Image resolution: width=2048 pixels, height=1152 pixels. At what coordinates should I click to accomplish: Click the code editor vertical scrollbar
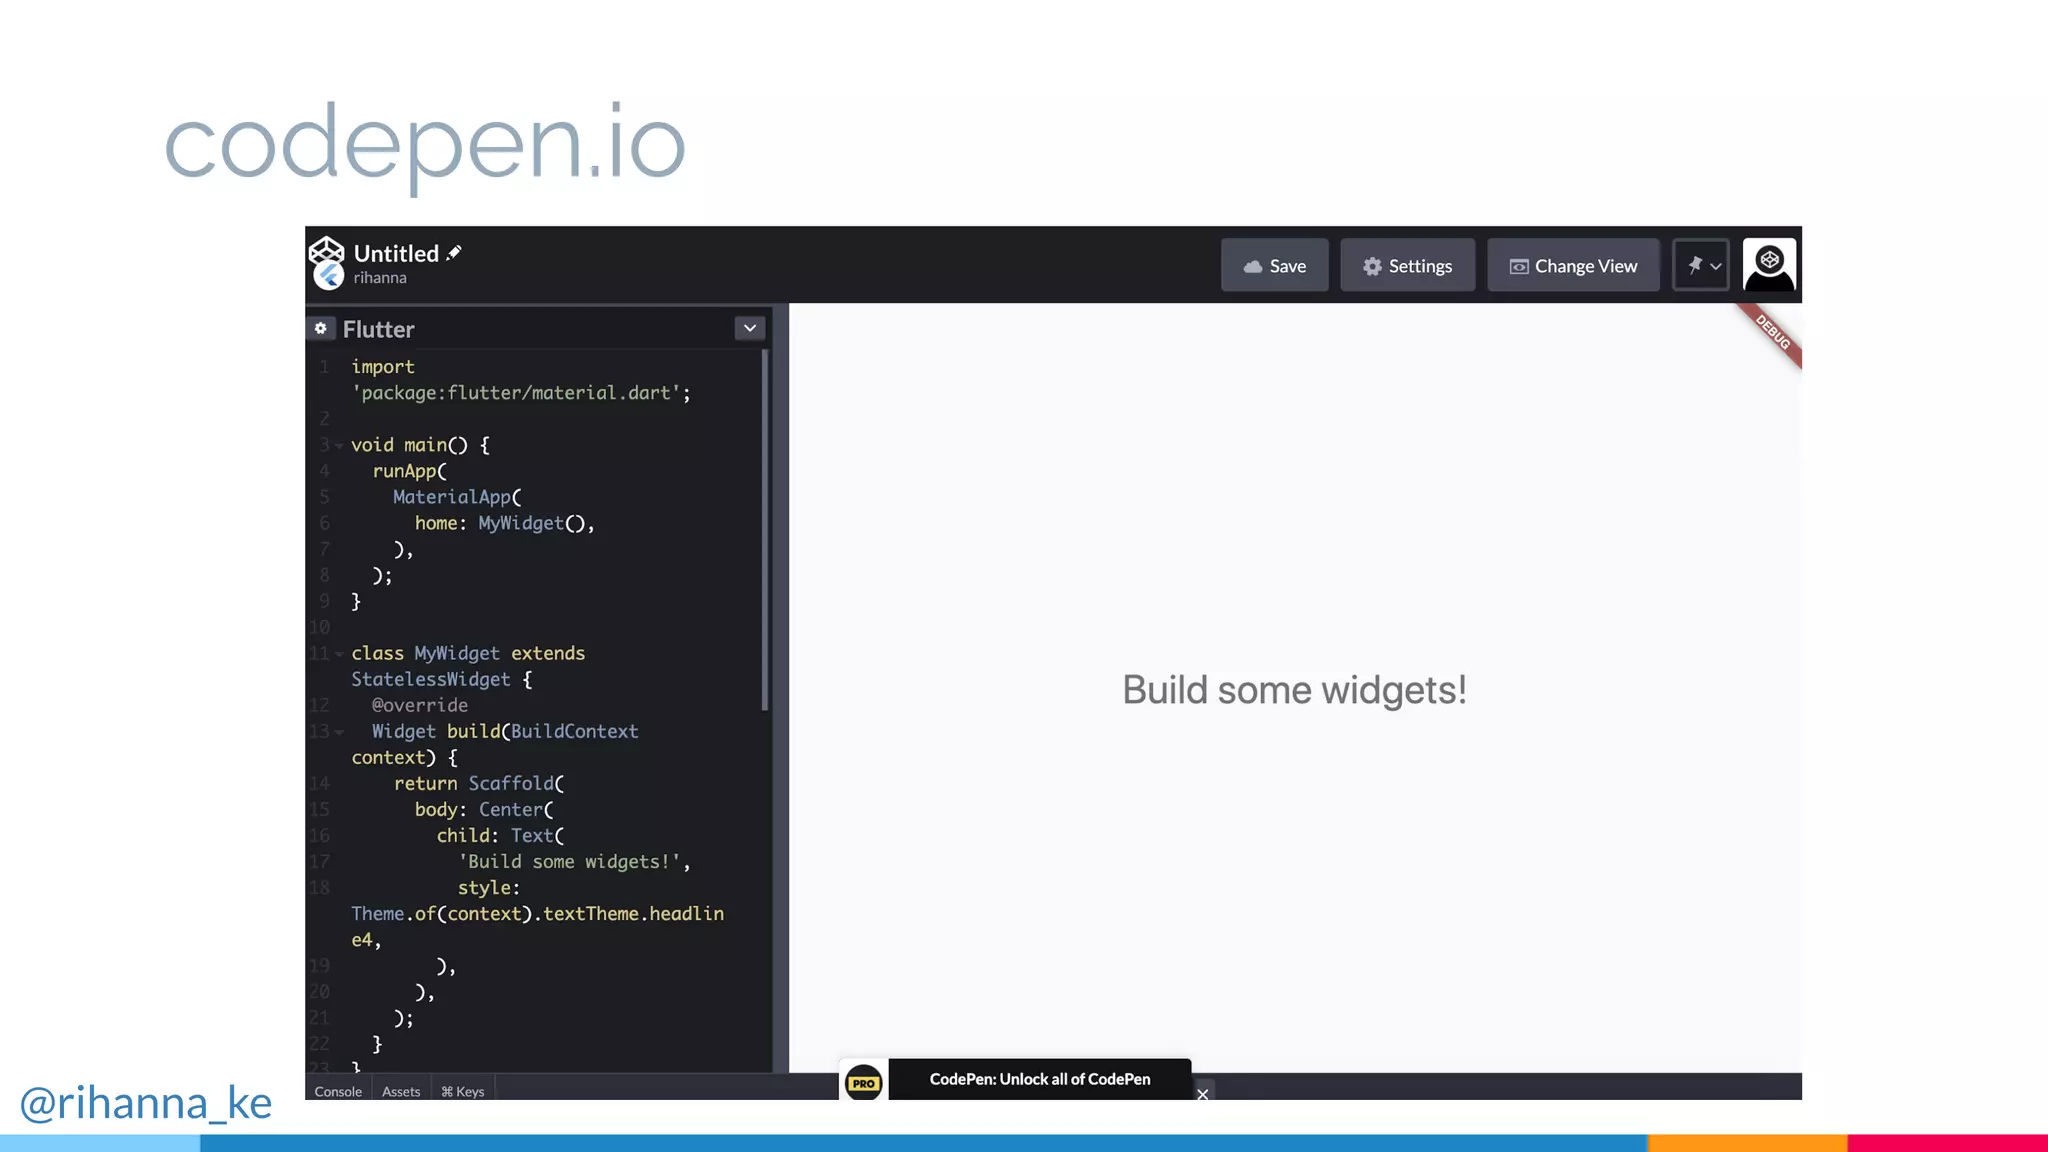(x=765, y=530)
